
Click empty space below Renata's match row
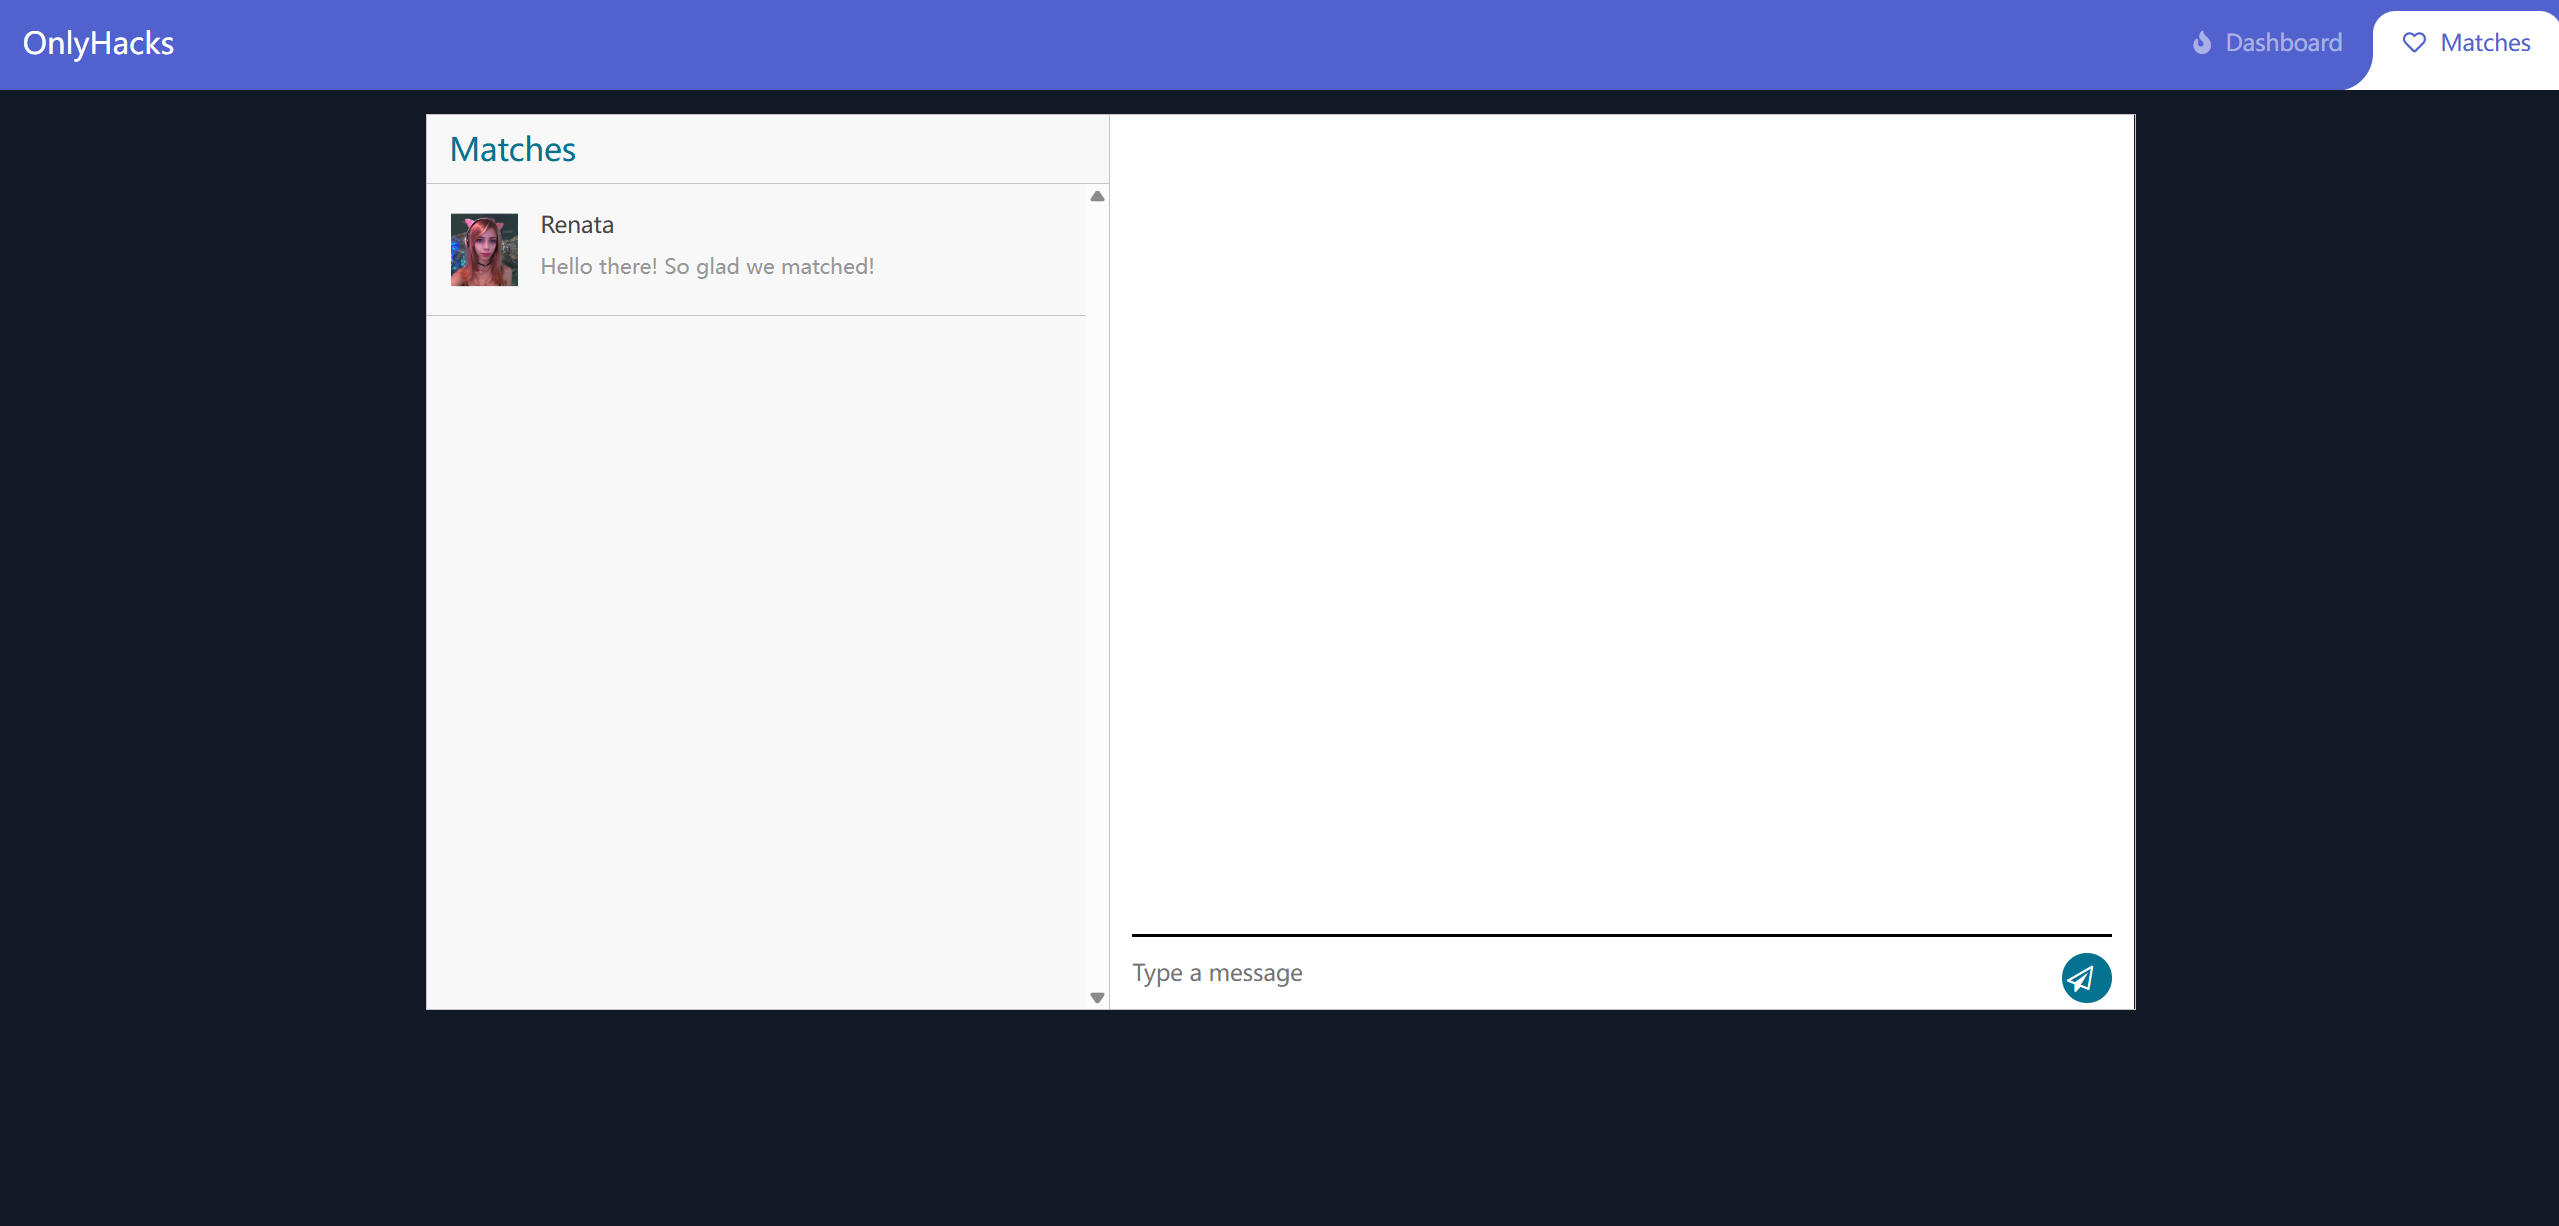pos(756,650)
